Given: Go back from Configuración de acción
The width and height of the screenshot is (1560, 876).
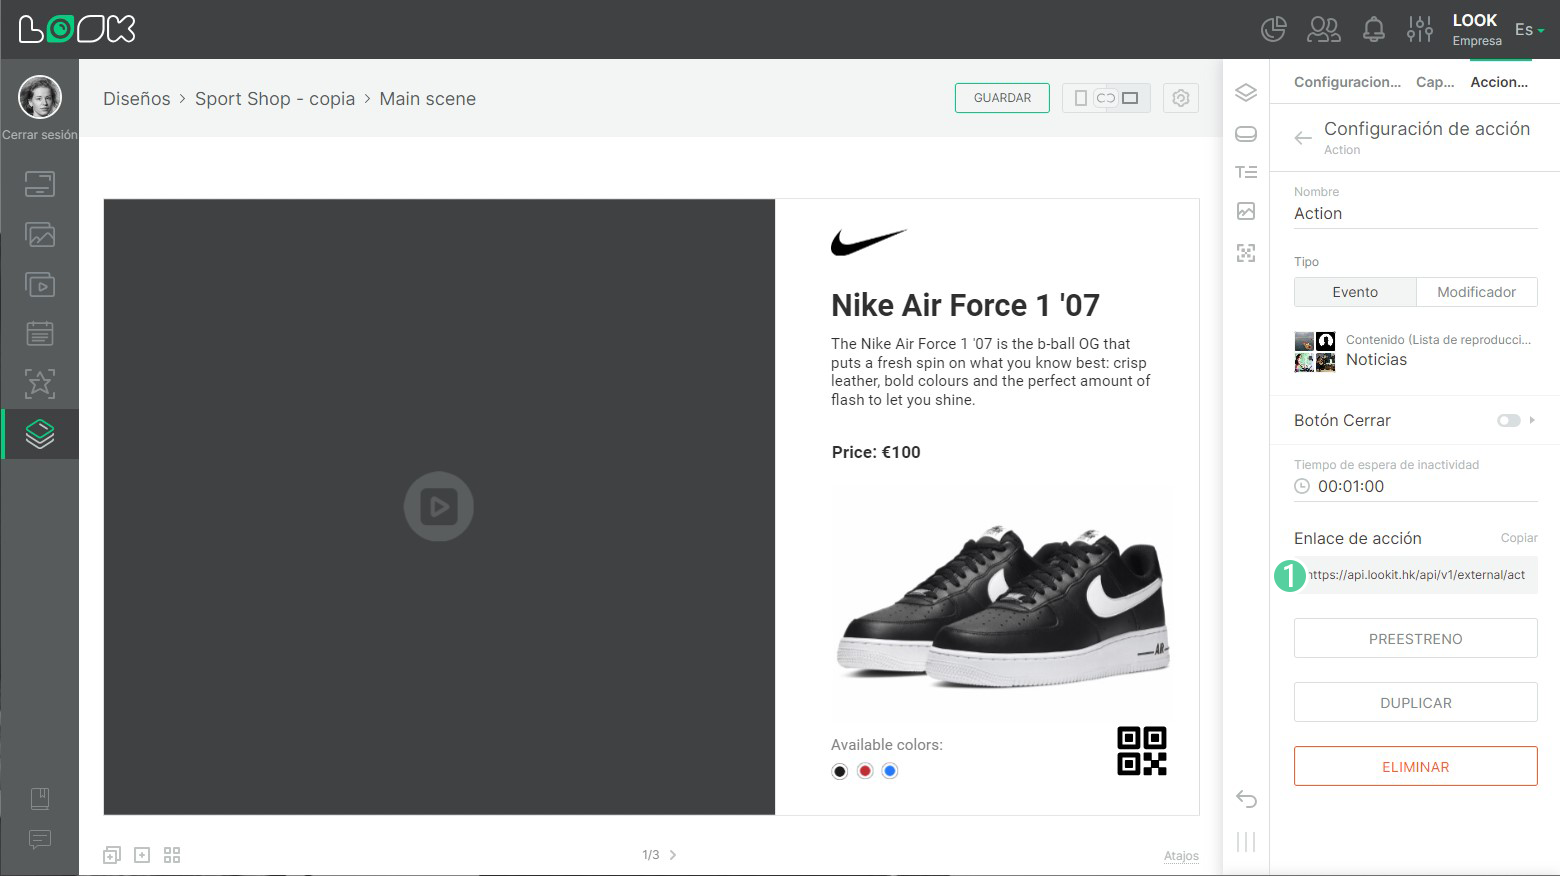Looking at the screenshot, I should [x=1303, y=138].
